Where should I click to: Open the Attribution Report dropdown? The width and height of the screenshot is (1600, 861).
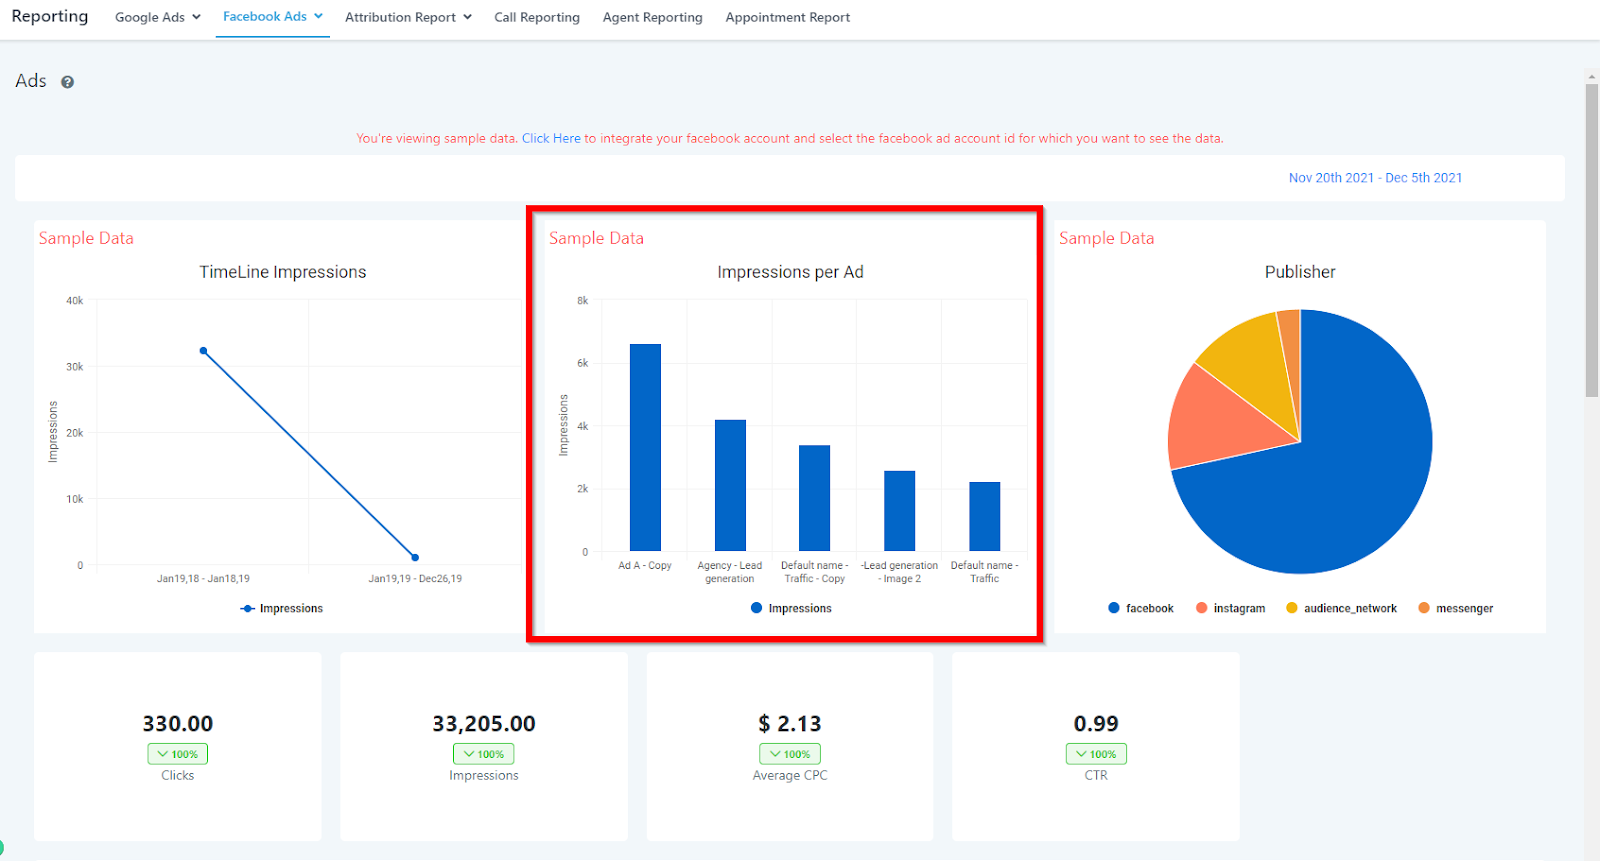(x=408, y=17)
